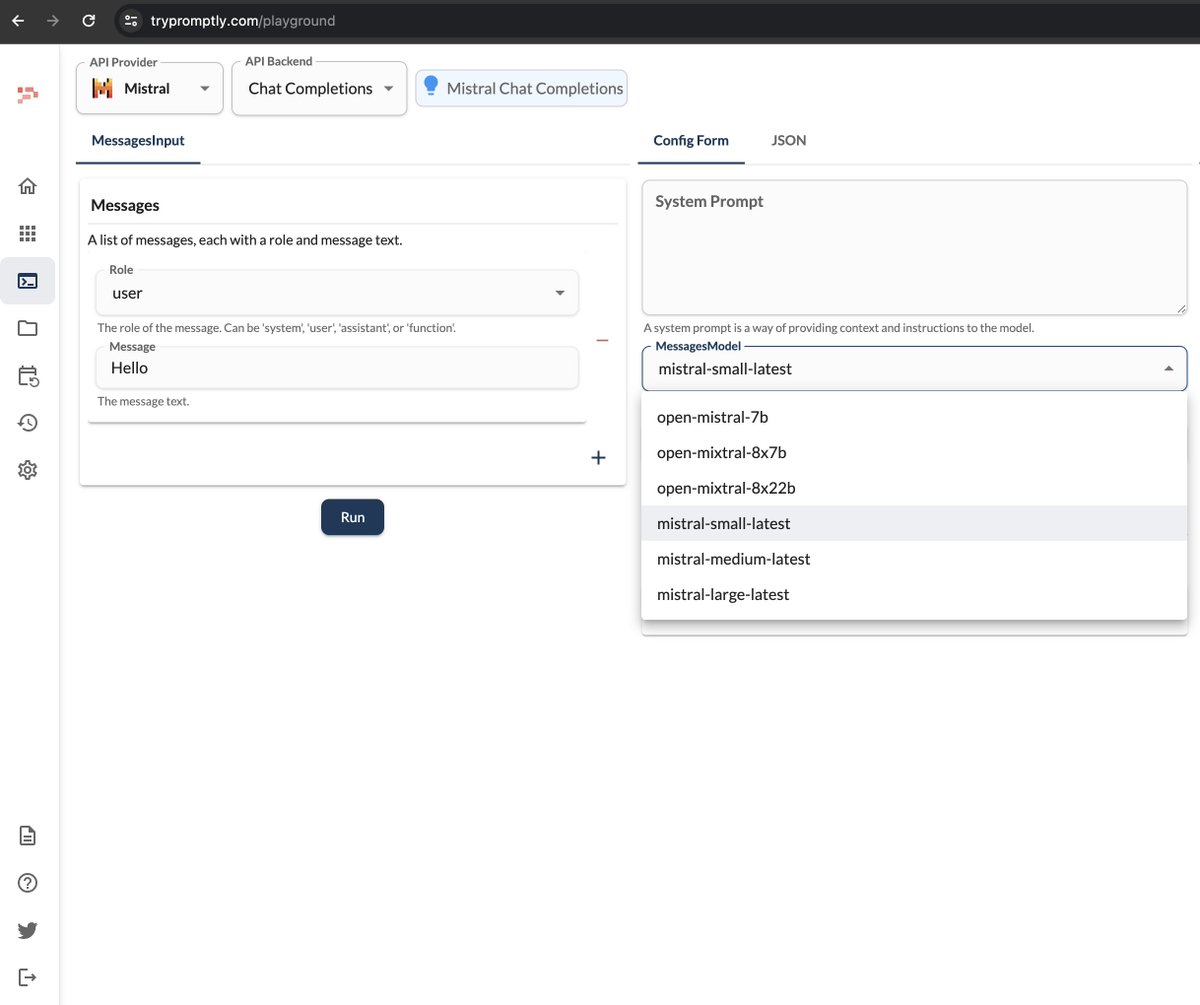
Task: Click the Promptly logo in sidebar
Action: pos(27,96)
